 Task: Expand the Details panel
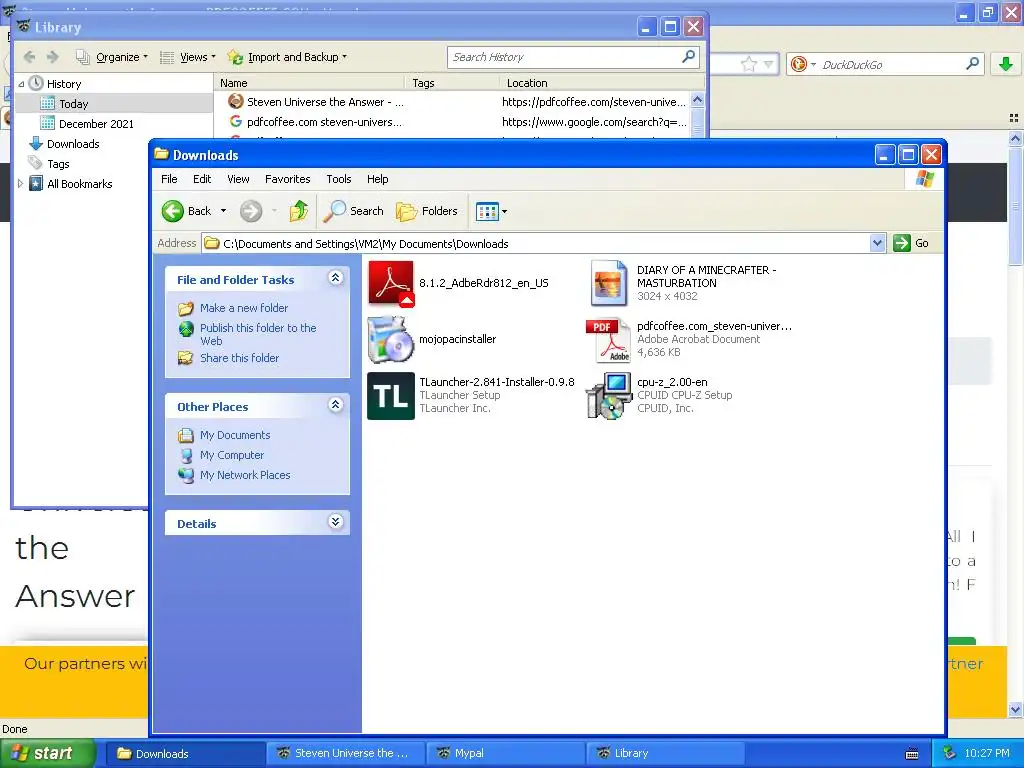pyautogui.click(x=335, y=522)
